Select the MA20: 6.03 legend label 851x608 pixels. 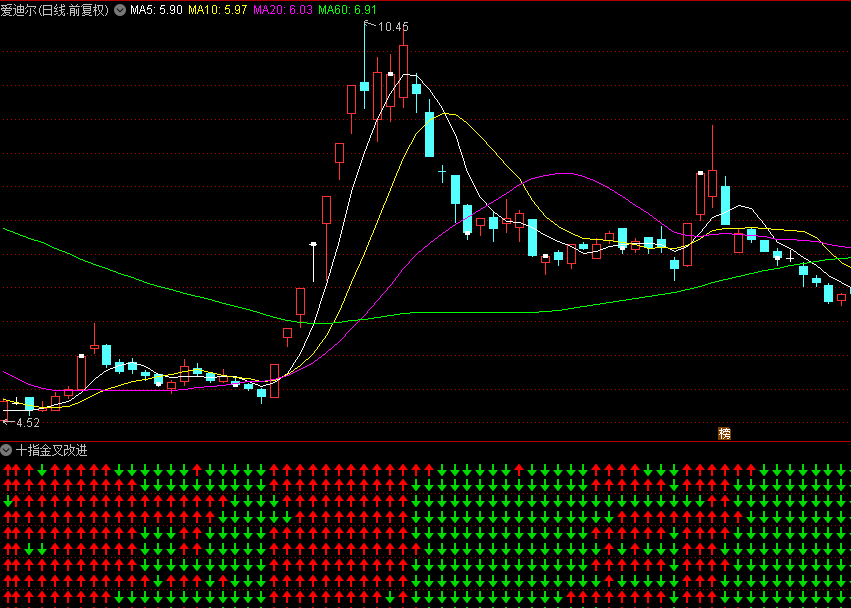point(283,10)
